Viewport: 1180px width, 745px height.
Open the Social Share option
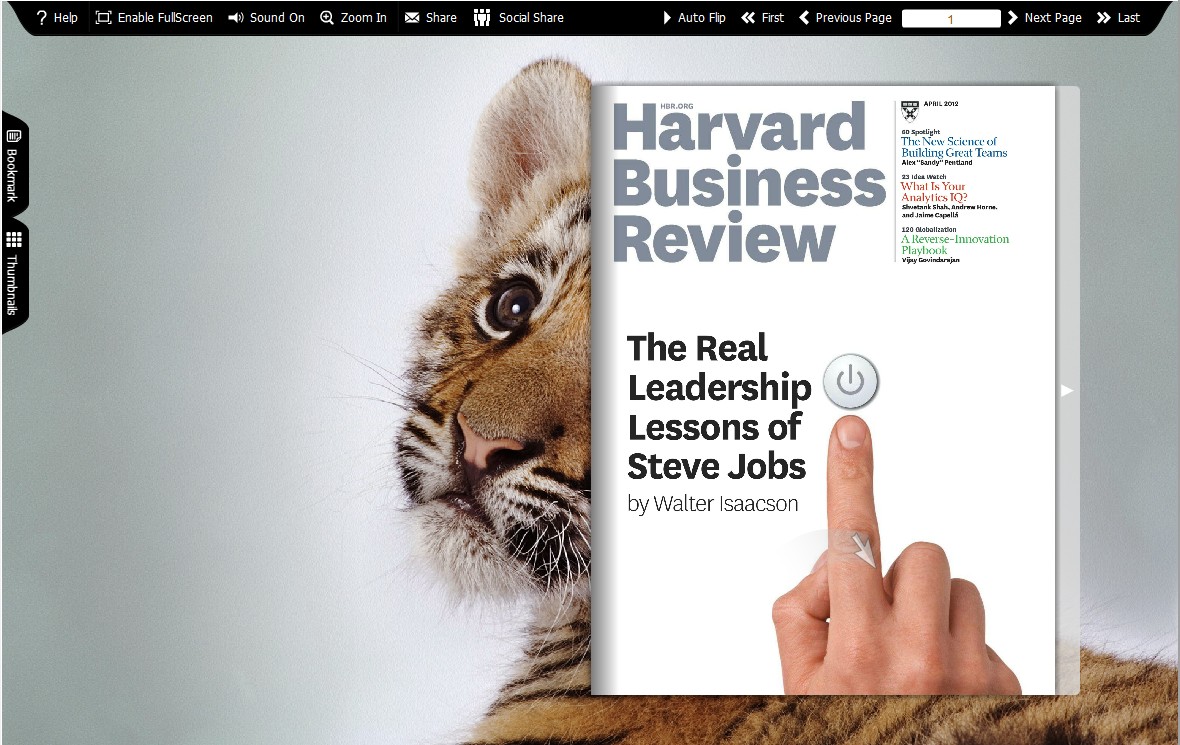click(x=519, y=17)
